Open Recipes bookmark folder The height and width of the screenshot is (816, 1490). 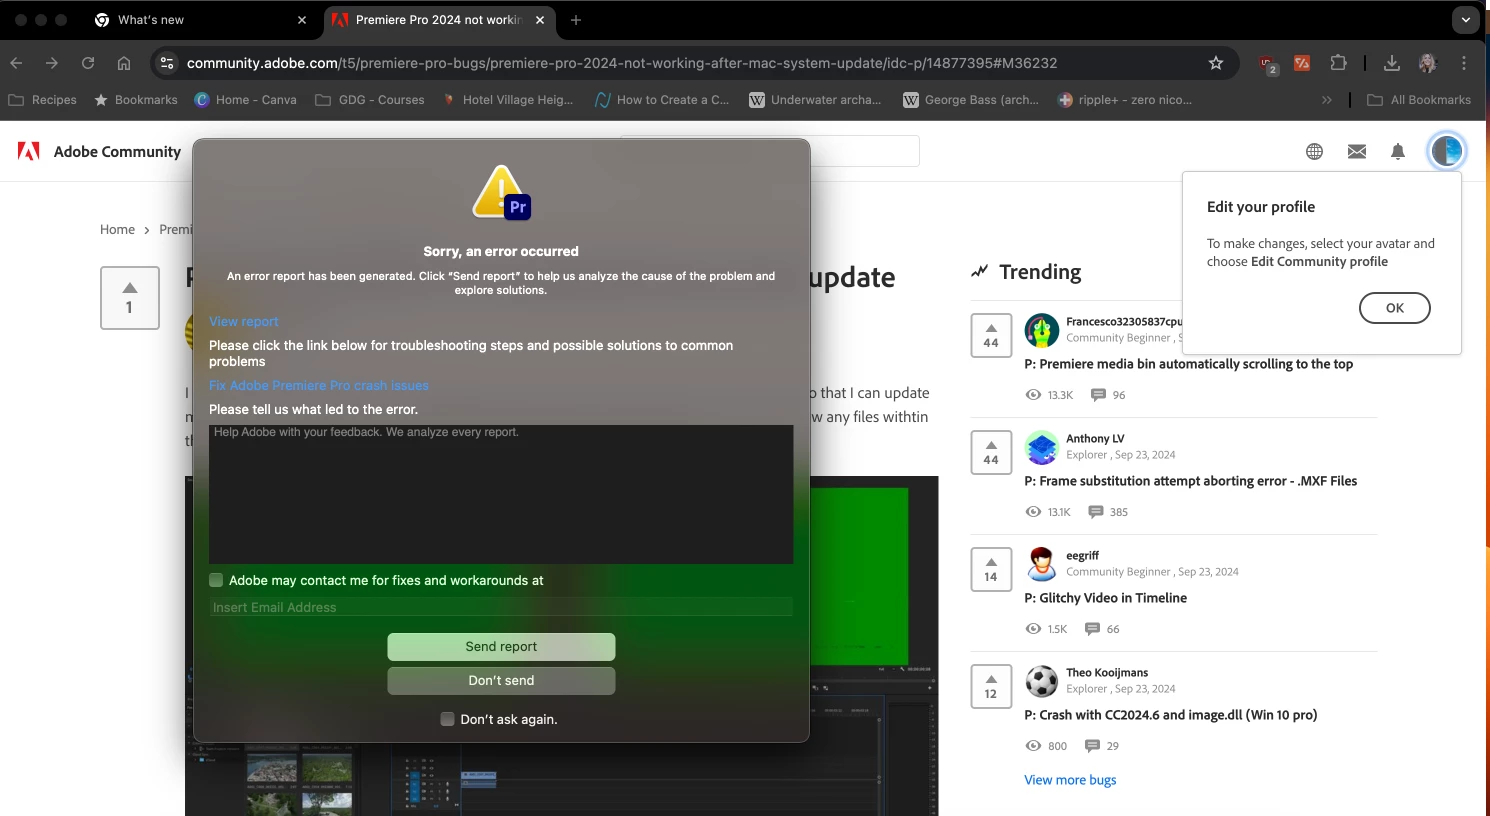[x=42, y=100]
